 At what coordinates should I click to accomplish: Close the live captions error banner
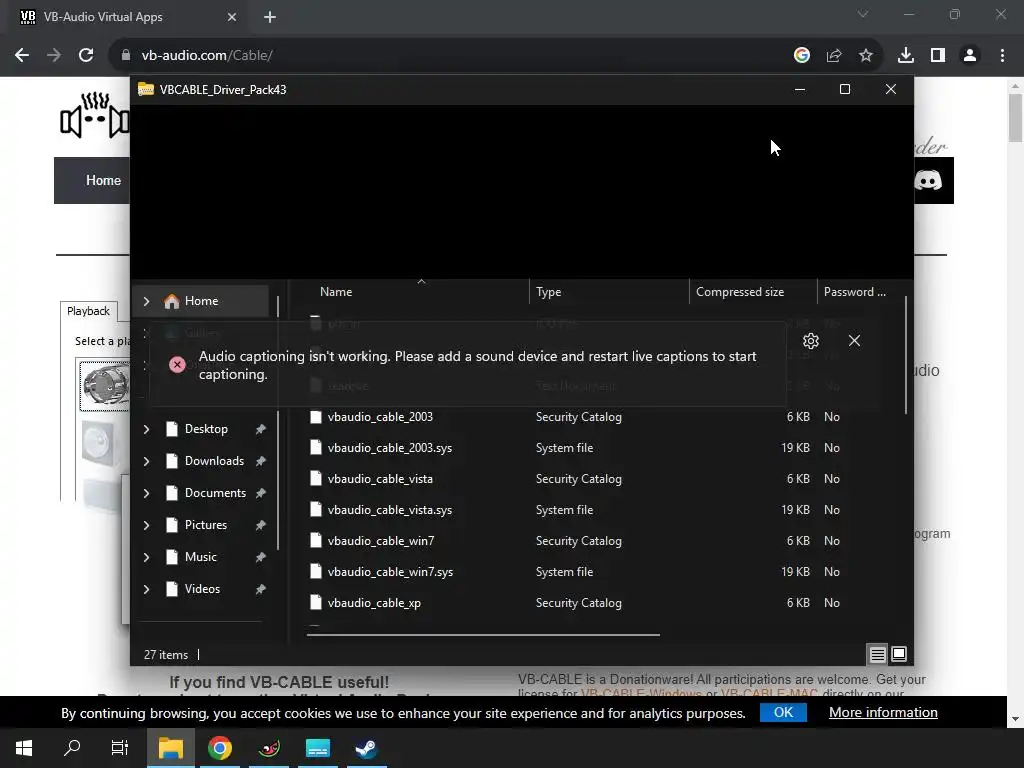(854, 341)
